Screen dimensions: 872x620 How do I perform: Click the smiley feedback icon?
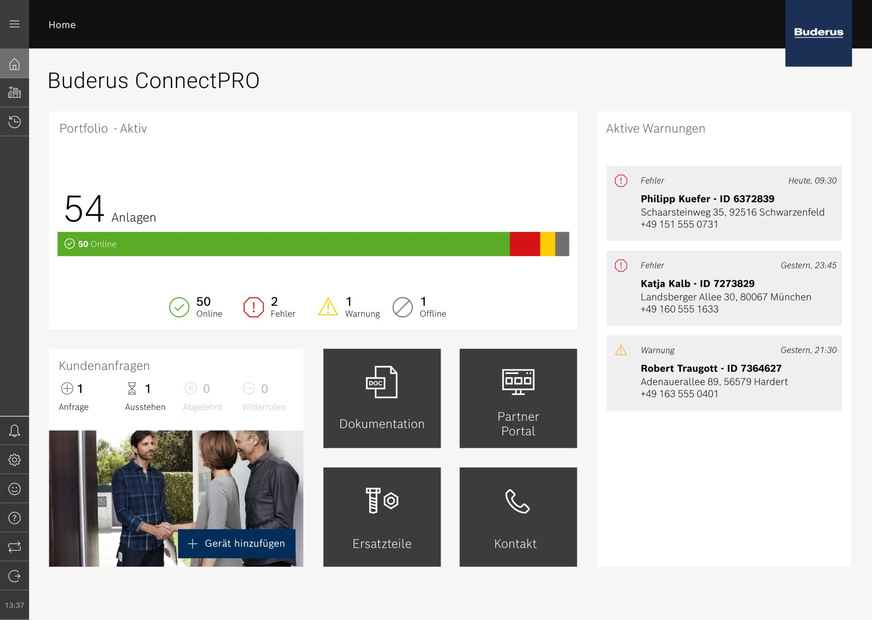point(14,489)
